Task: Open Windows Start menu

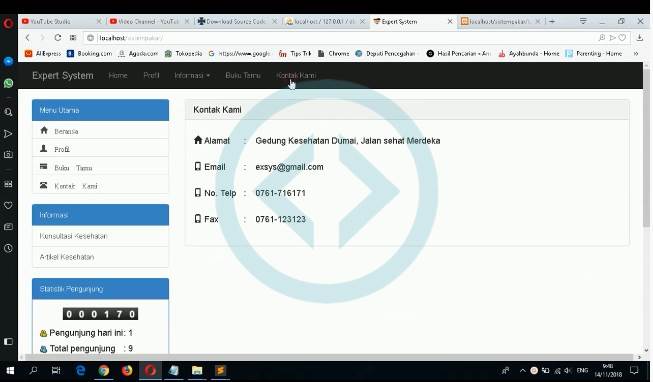Action: click(x=10, y=370)
